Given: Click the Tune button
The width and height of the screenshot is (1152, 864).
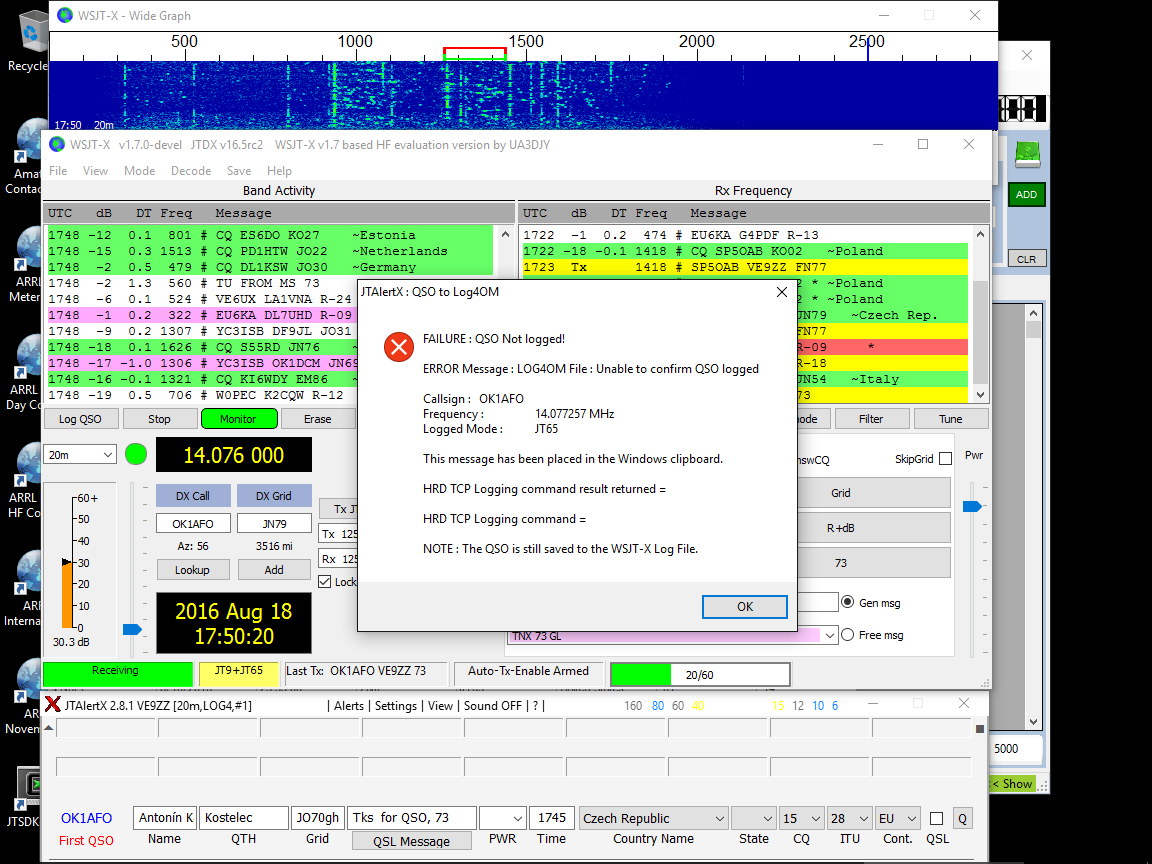Looking at the screenshot, I should tap(950, 419).
